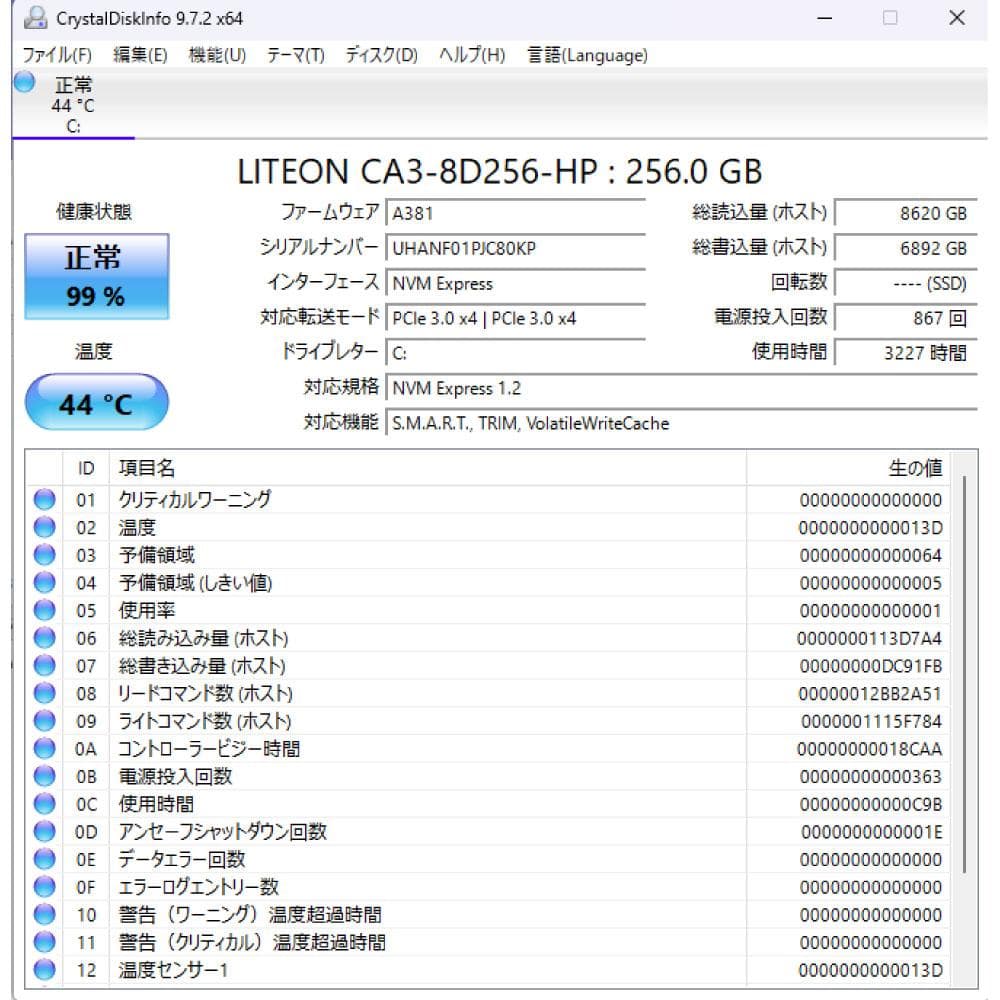Click the blue status dot next to クリティカルワーニング
This screenshot has width=1000, height=1000.
point(44,499)
